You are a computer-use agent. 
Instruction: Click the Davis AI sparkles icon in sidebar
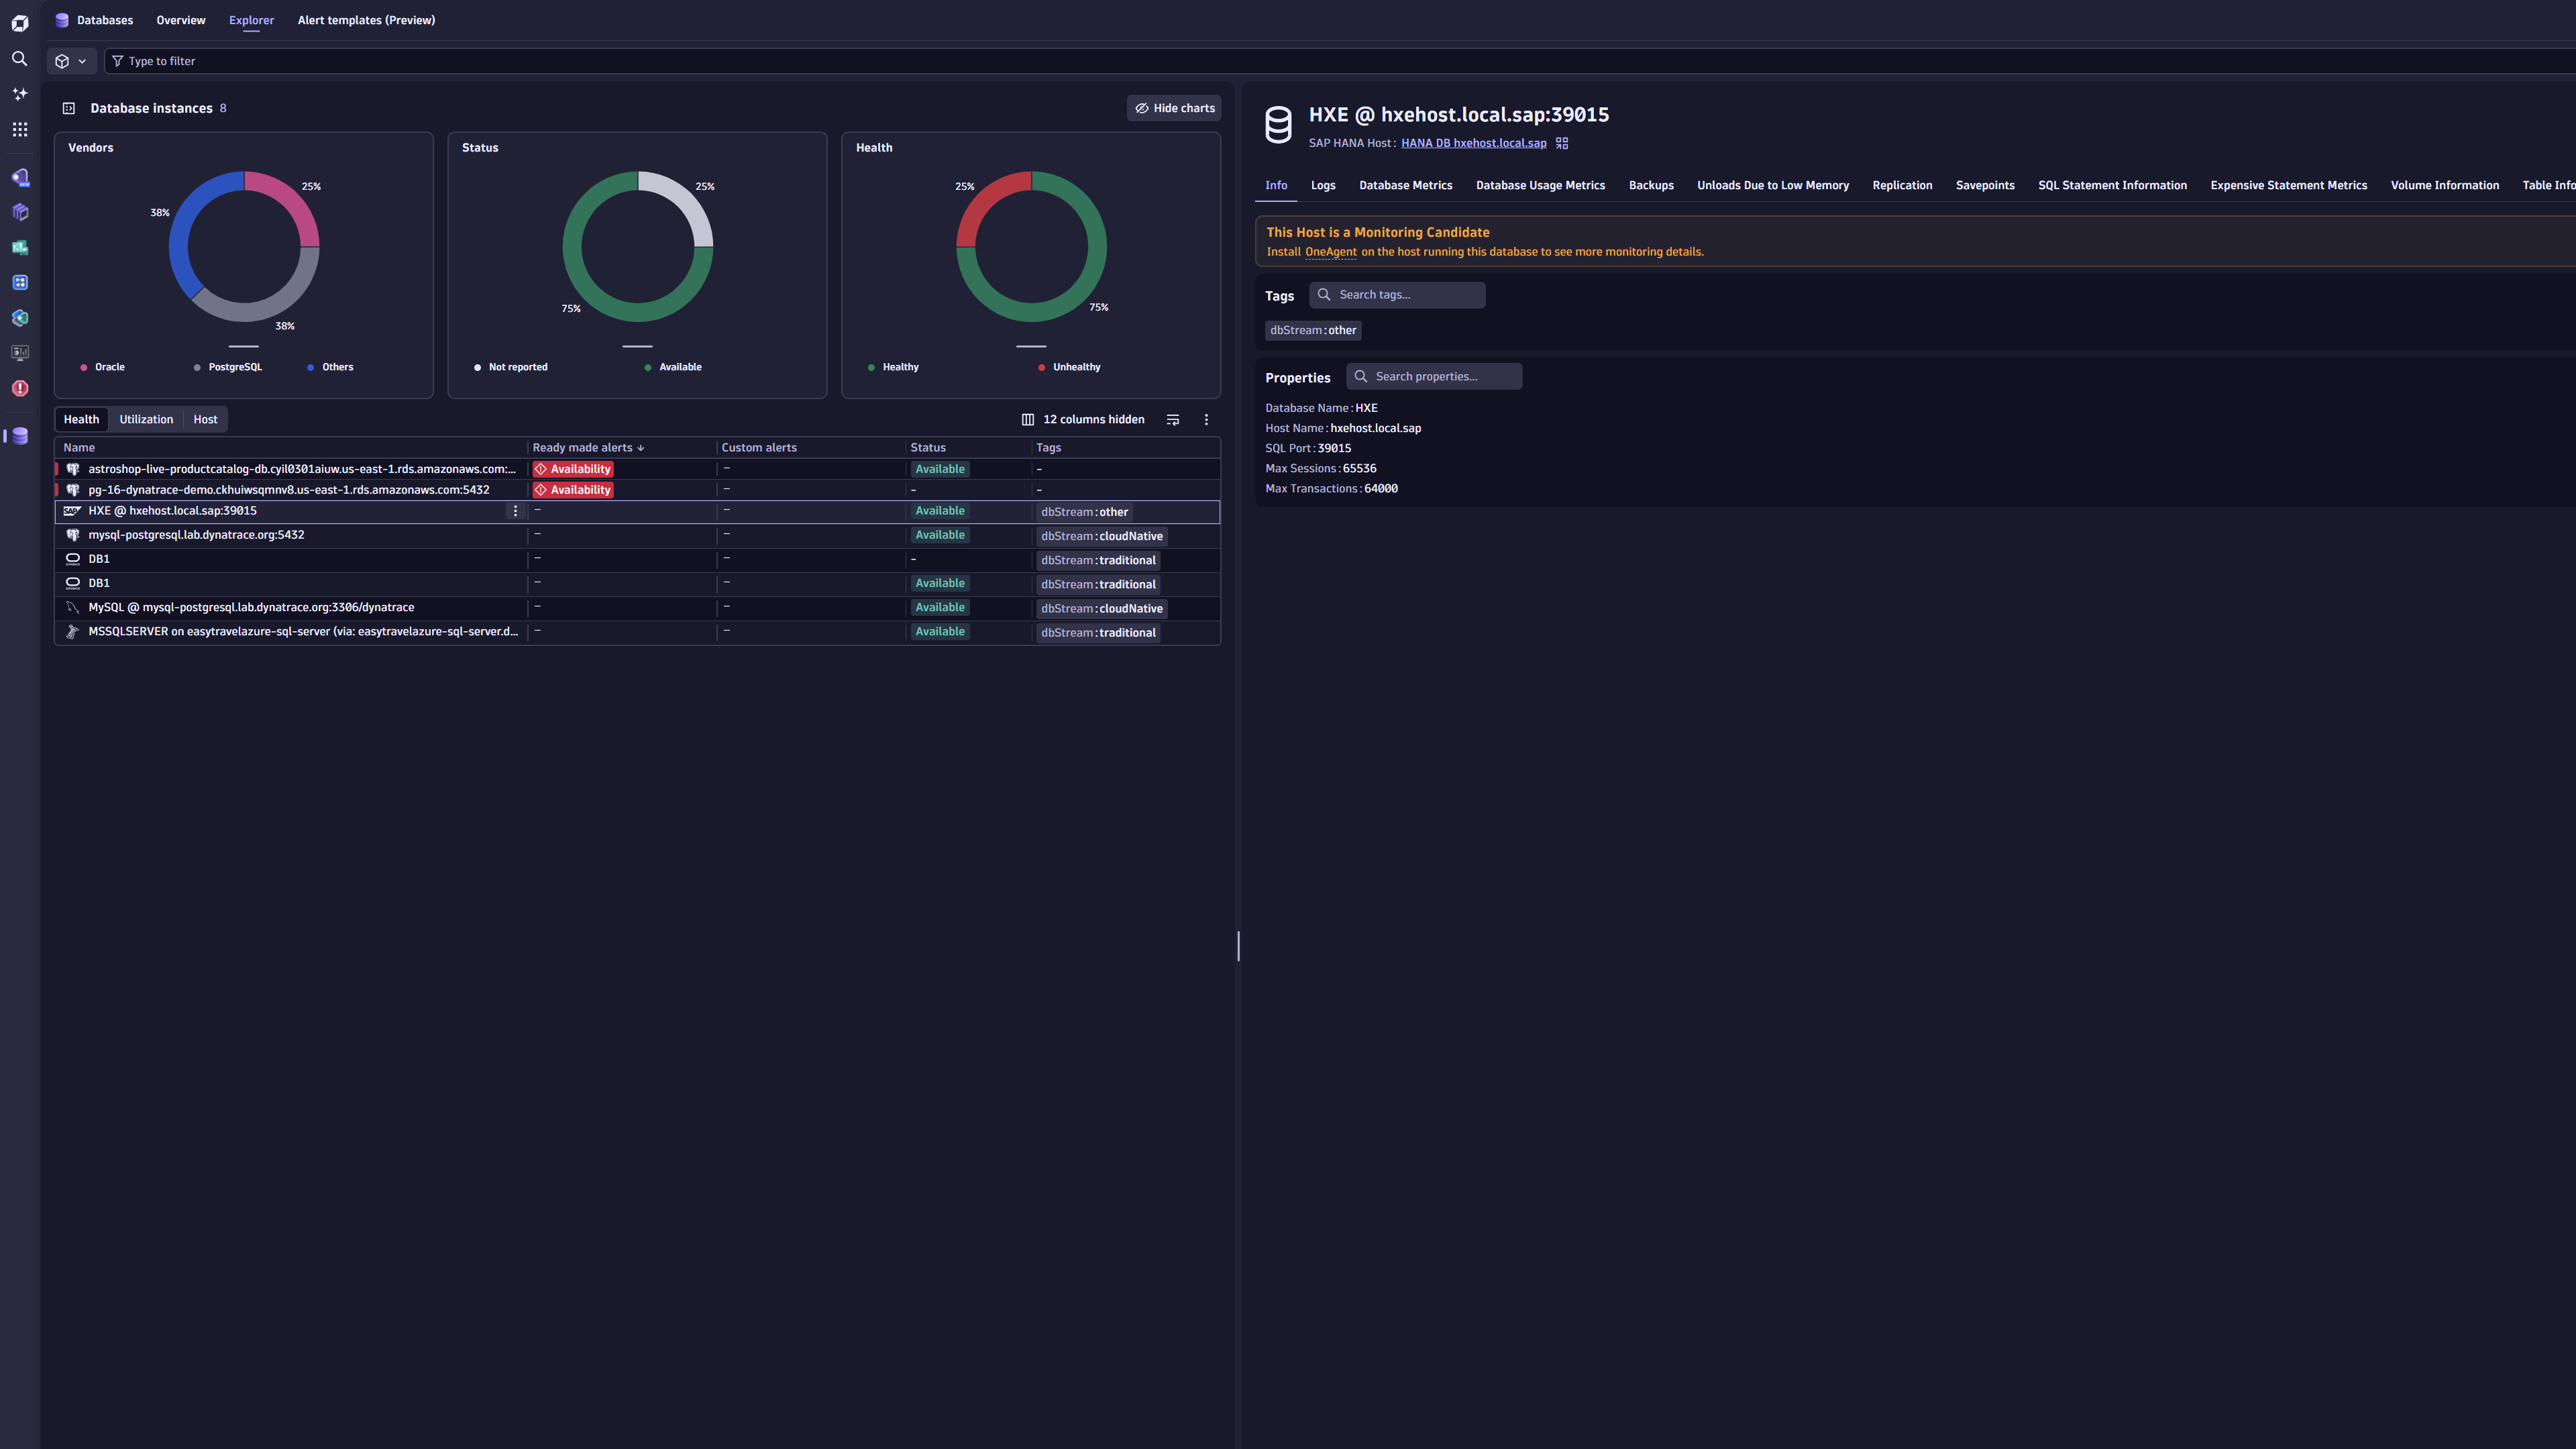[19, 93]
